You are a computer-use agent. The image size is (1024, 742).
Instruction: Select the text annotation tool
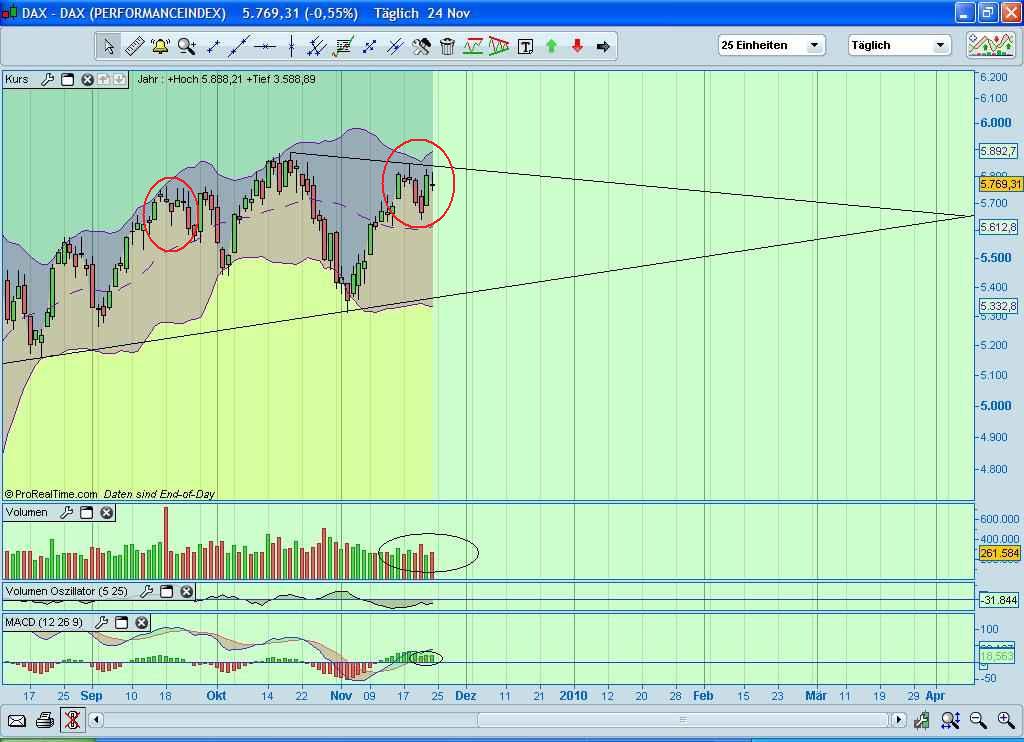[x=525, y=46]
